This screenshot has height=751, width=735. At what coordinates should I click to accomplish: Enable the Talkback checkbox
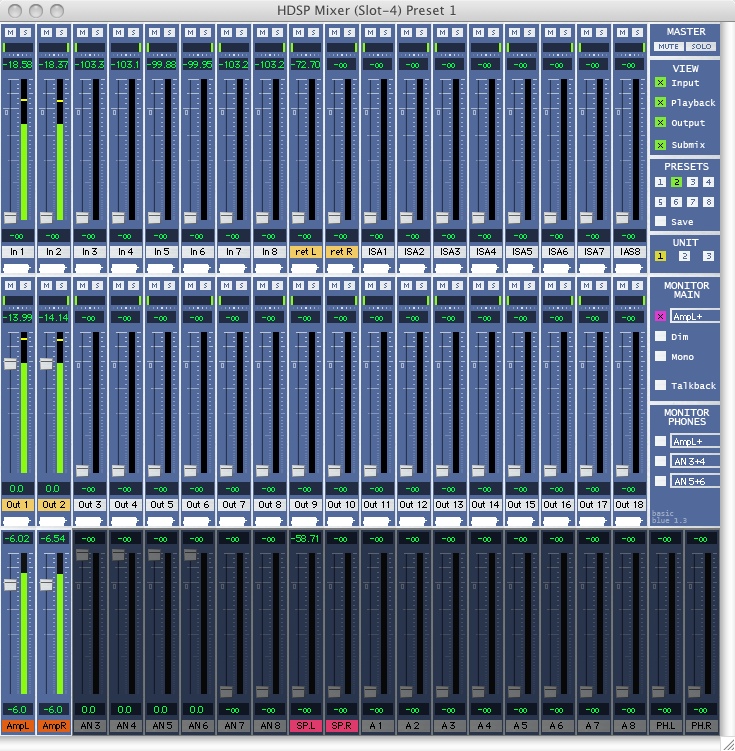tap(660, 385)
